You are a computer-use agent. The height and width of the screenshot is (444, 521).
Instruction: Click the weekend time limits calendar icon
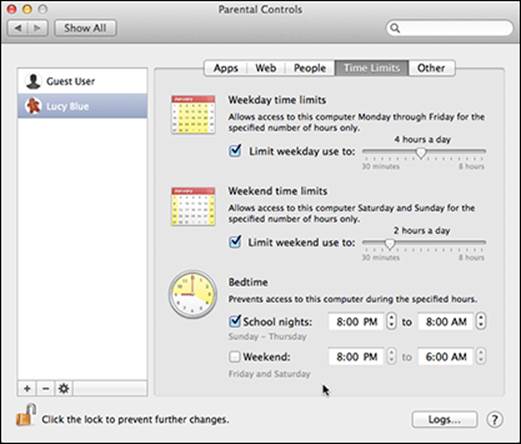coord(193,206)
